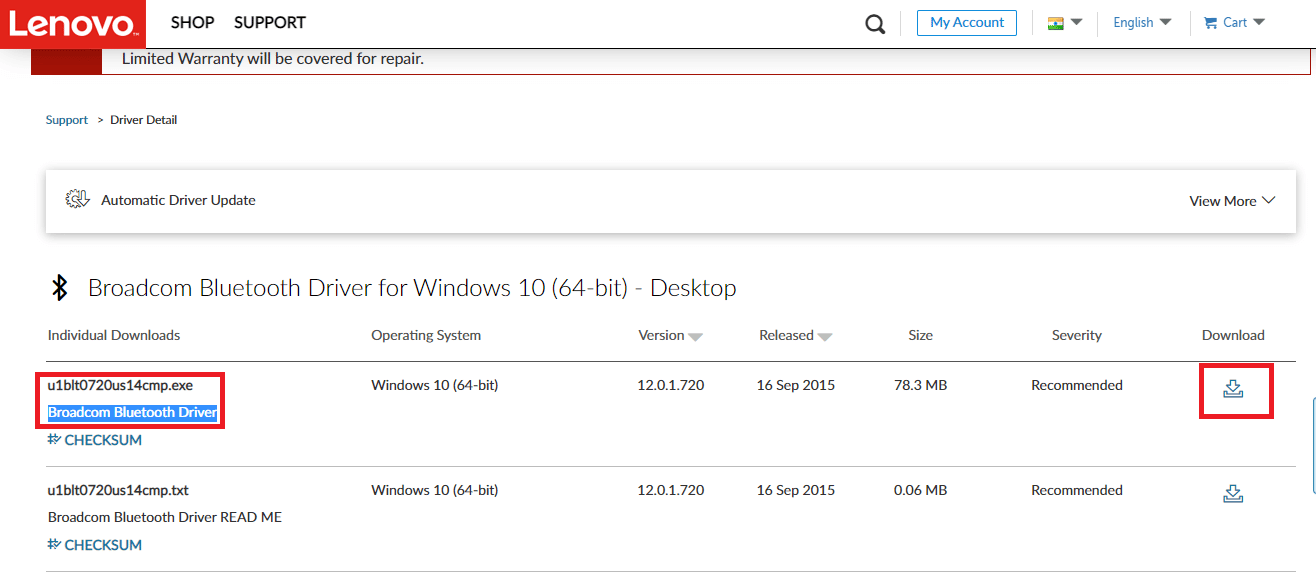1316x573 pixels.
Task: Click Automatic Driver Update label
Action: [x=178, y=200]
